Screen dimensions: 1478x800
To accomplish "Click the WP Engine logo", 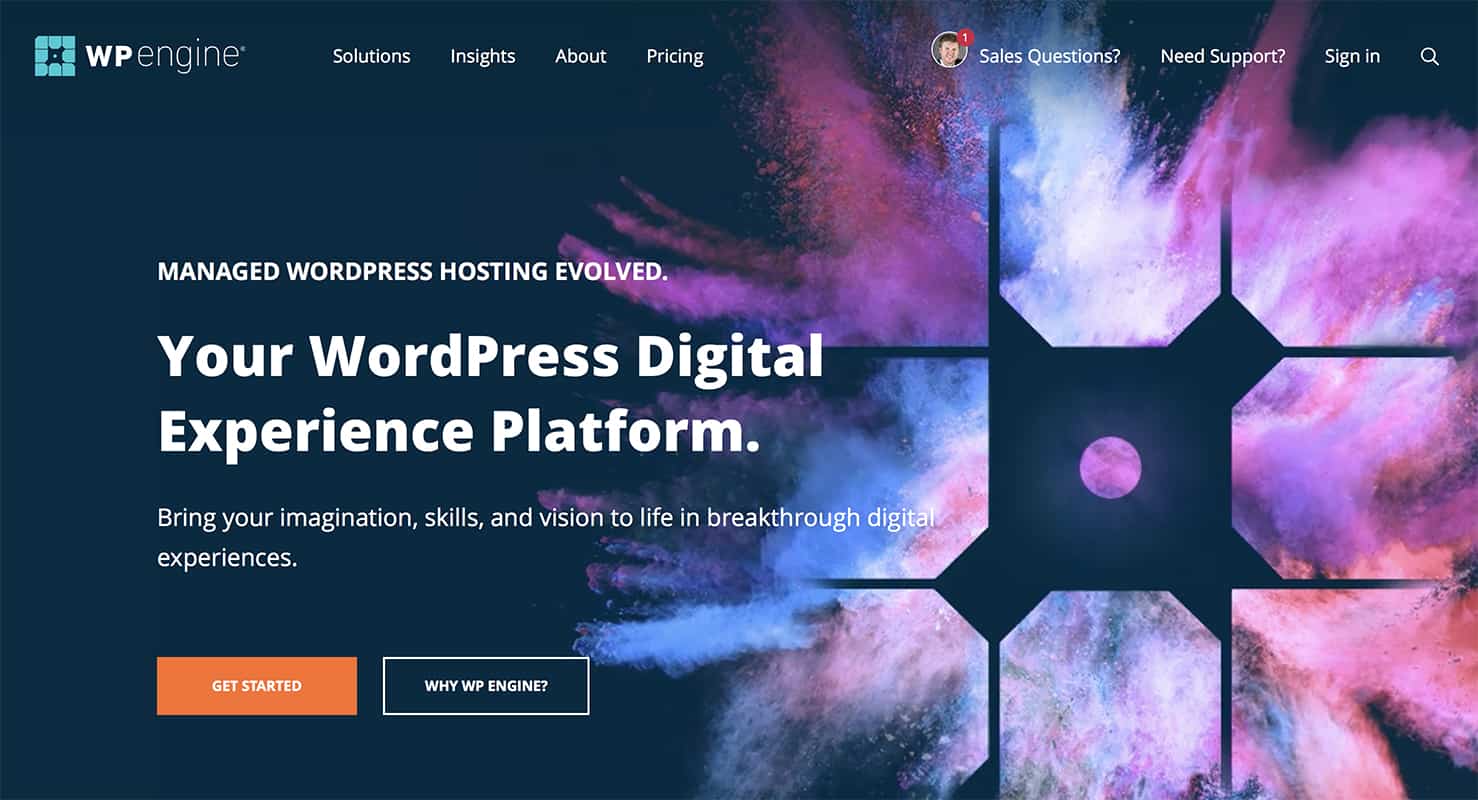I will pos(140,56).
